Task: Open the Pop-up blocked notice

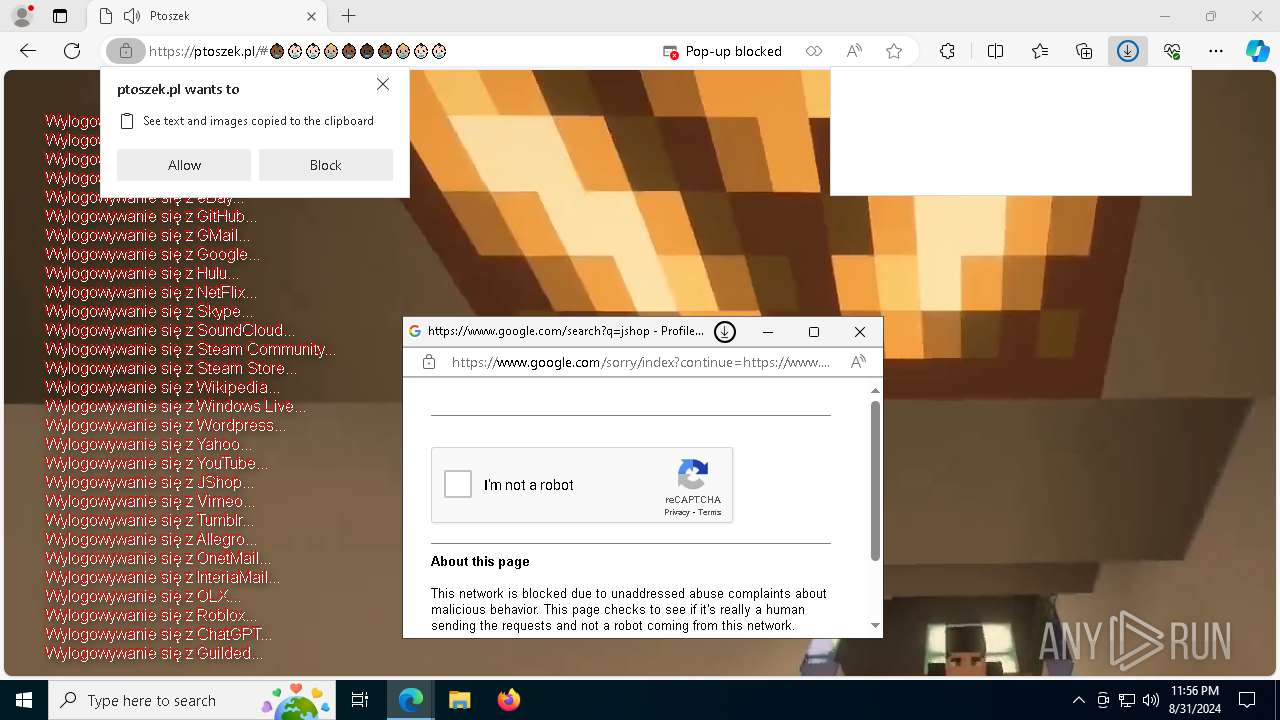Action: pos(722,51)
